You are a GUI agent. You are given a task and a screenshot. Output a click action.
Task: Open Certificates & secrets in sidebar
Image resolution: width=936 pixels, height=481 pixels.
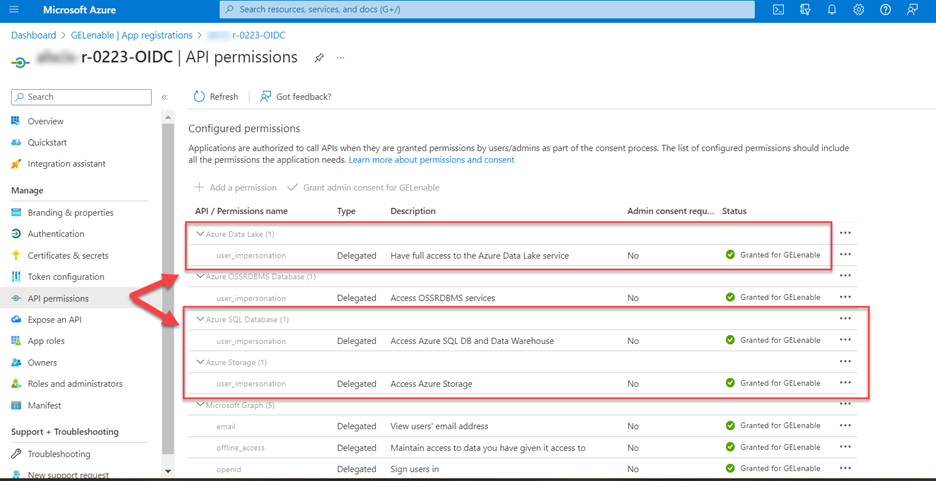click(68, 255)
